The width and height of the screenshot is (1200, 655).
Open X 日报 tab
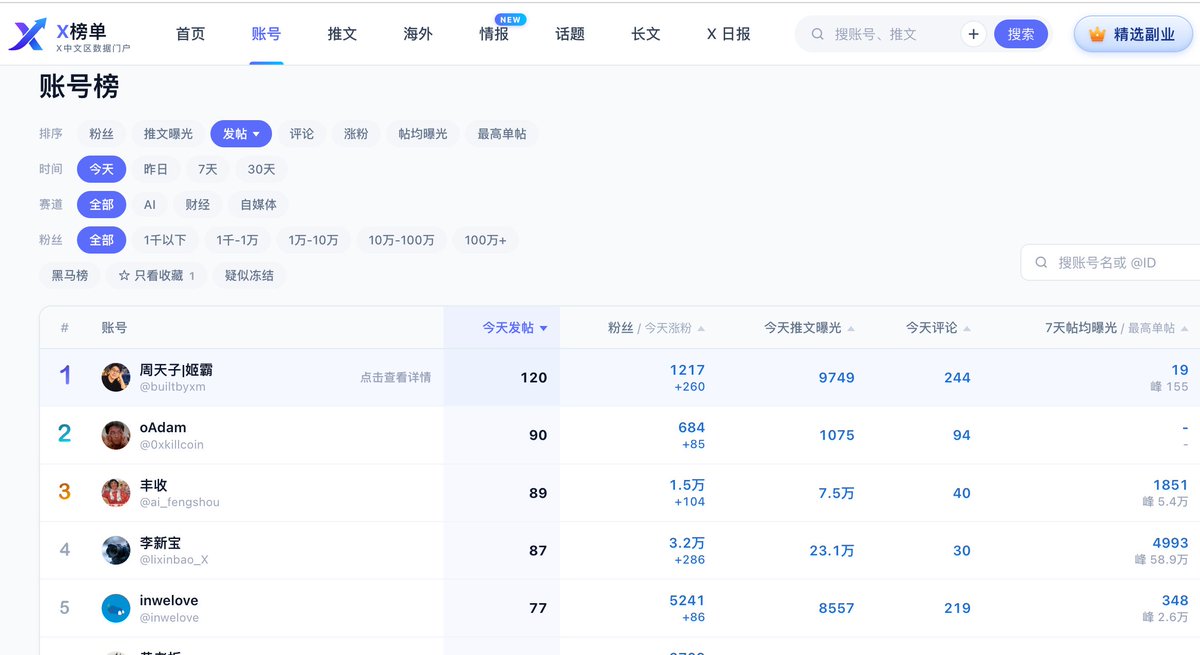[x=729, y=34]
